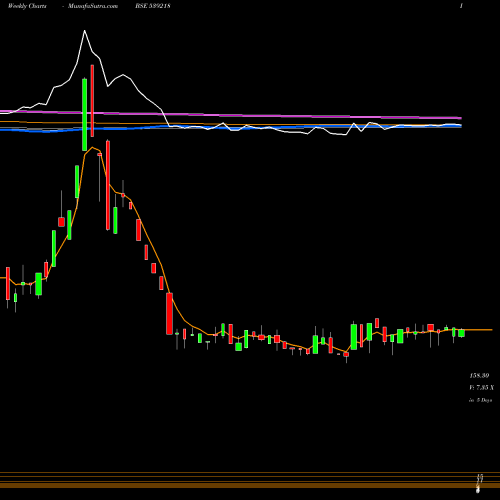Click the tallest green candlestick at the peak
Image resolution: width=500 pixels, height=500 pixels.
[x=85, y=114]
